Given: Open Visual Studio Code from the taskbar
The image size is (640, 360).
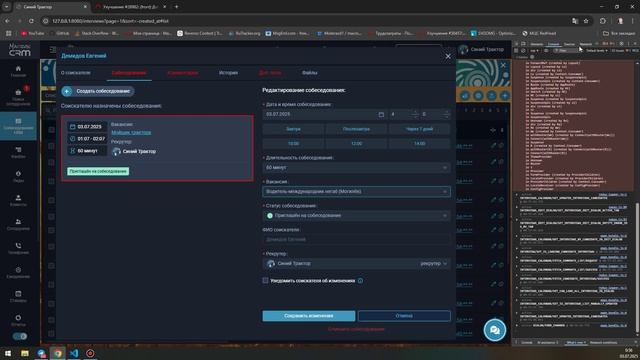Looking at the screenshot, I should pyautogui.click(x=74, y=353).
